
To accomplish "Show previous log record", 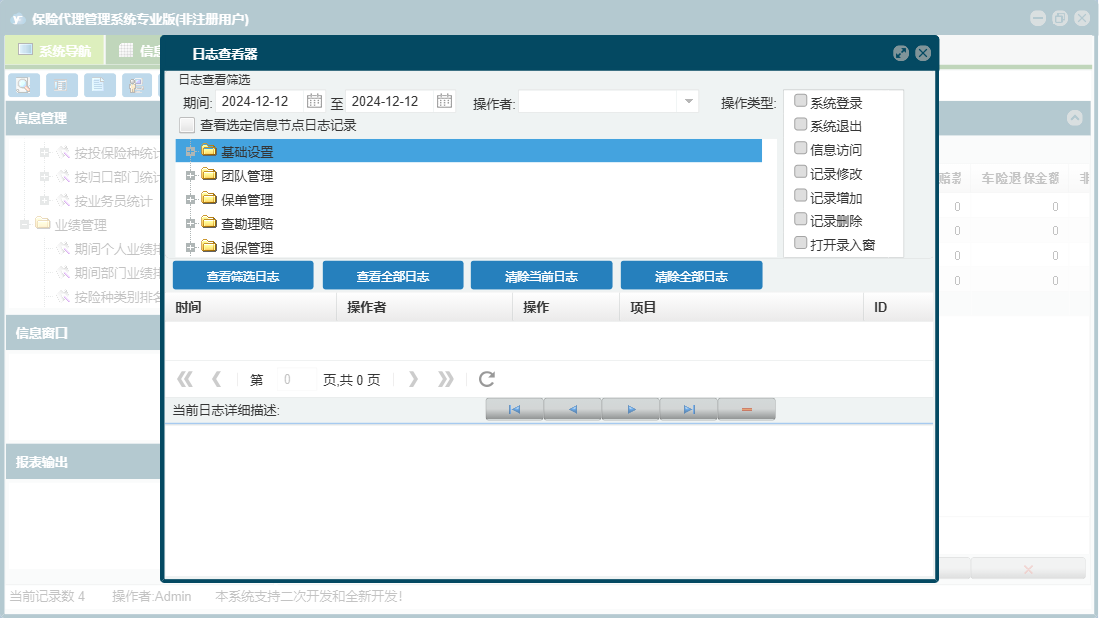I will [573, 409].
